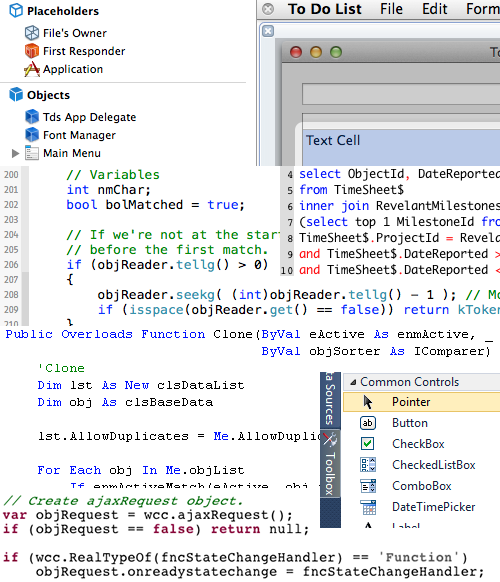
Task: Click the '// Variables' comment
Action: pos(113,174)
